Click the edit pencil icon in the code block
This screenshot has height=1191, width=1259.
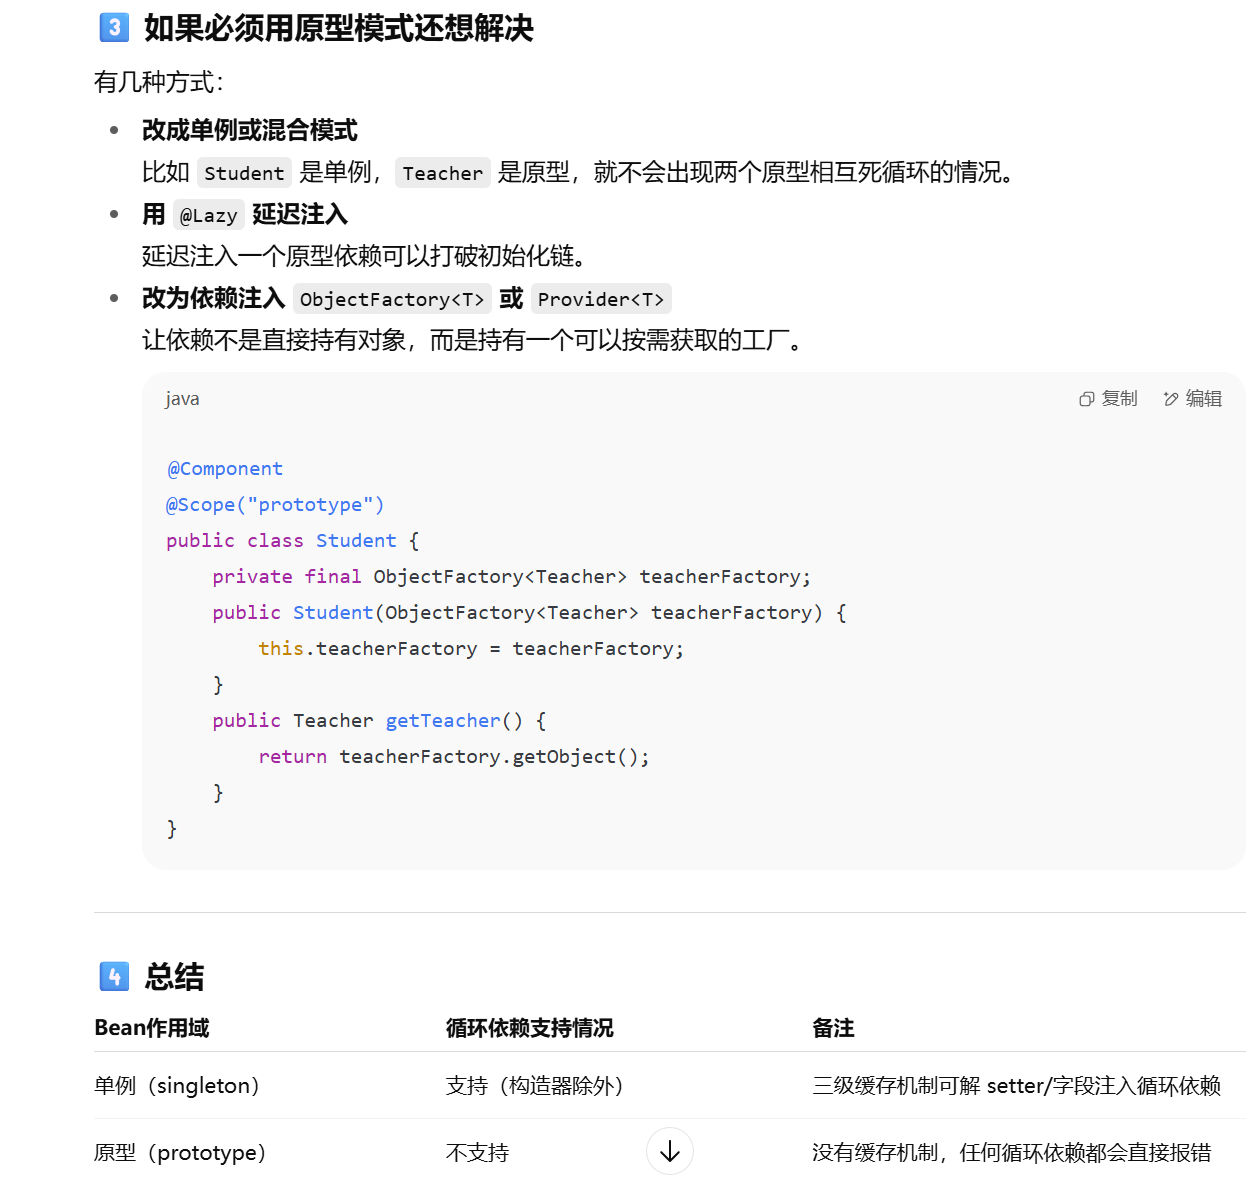coord(1171,399)
